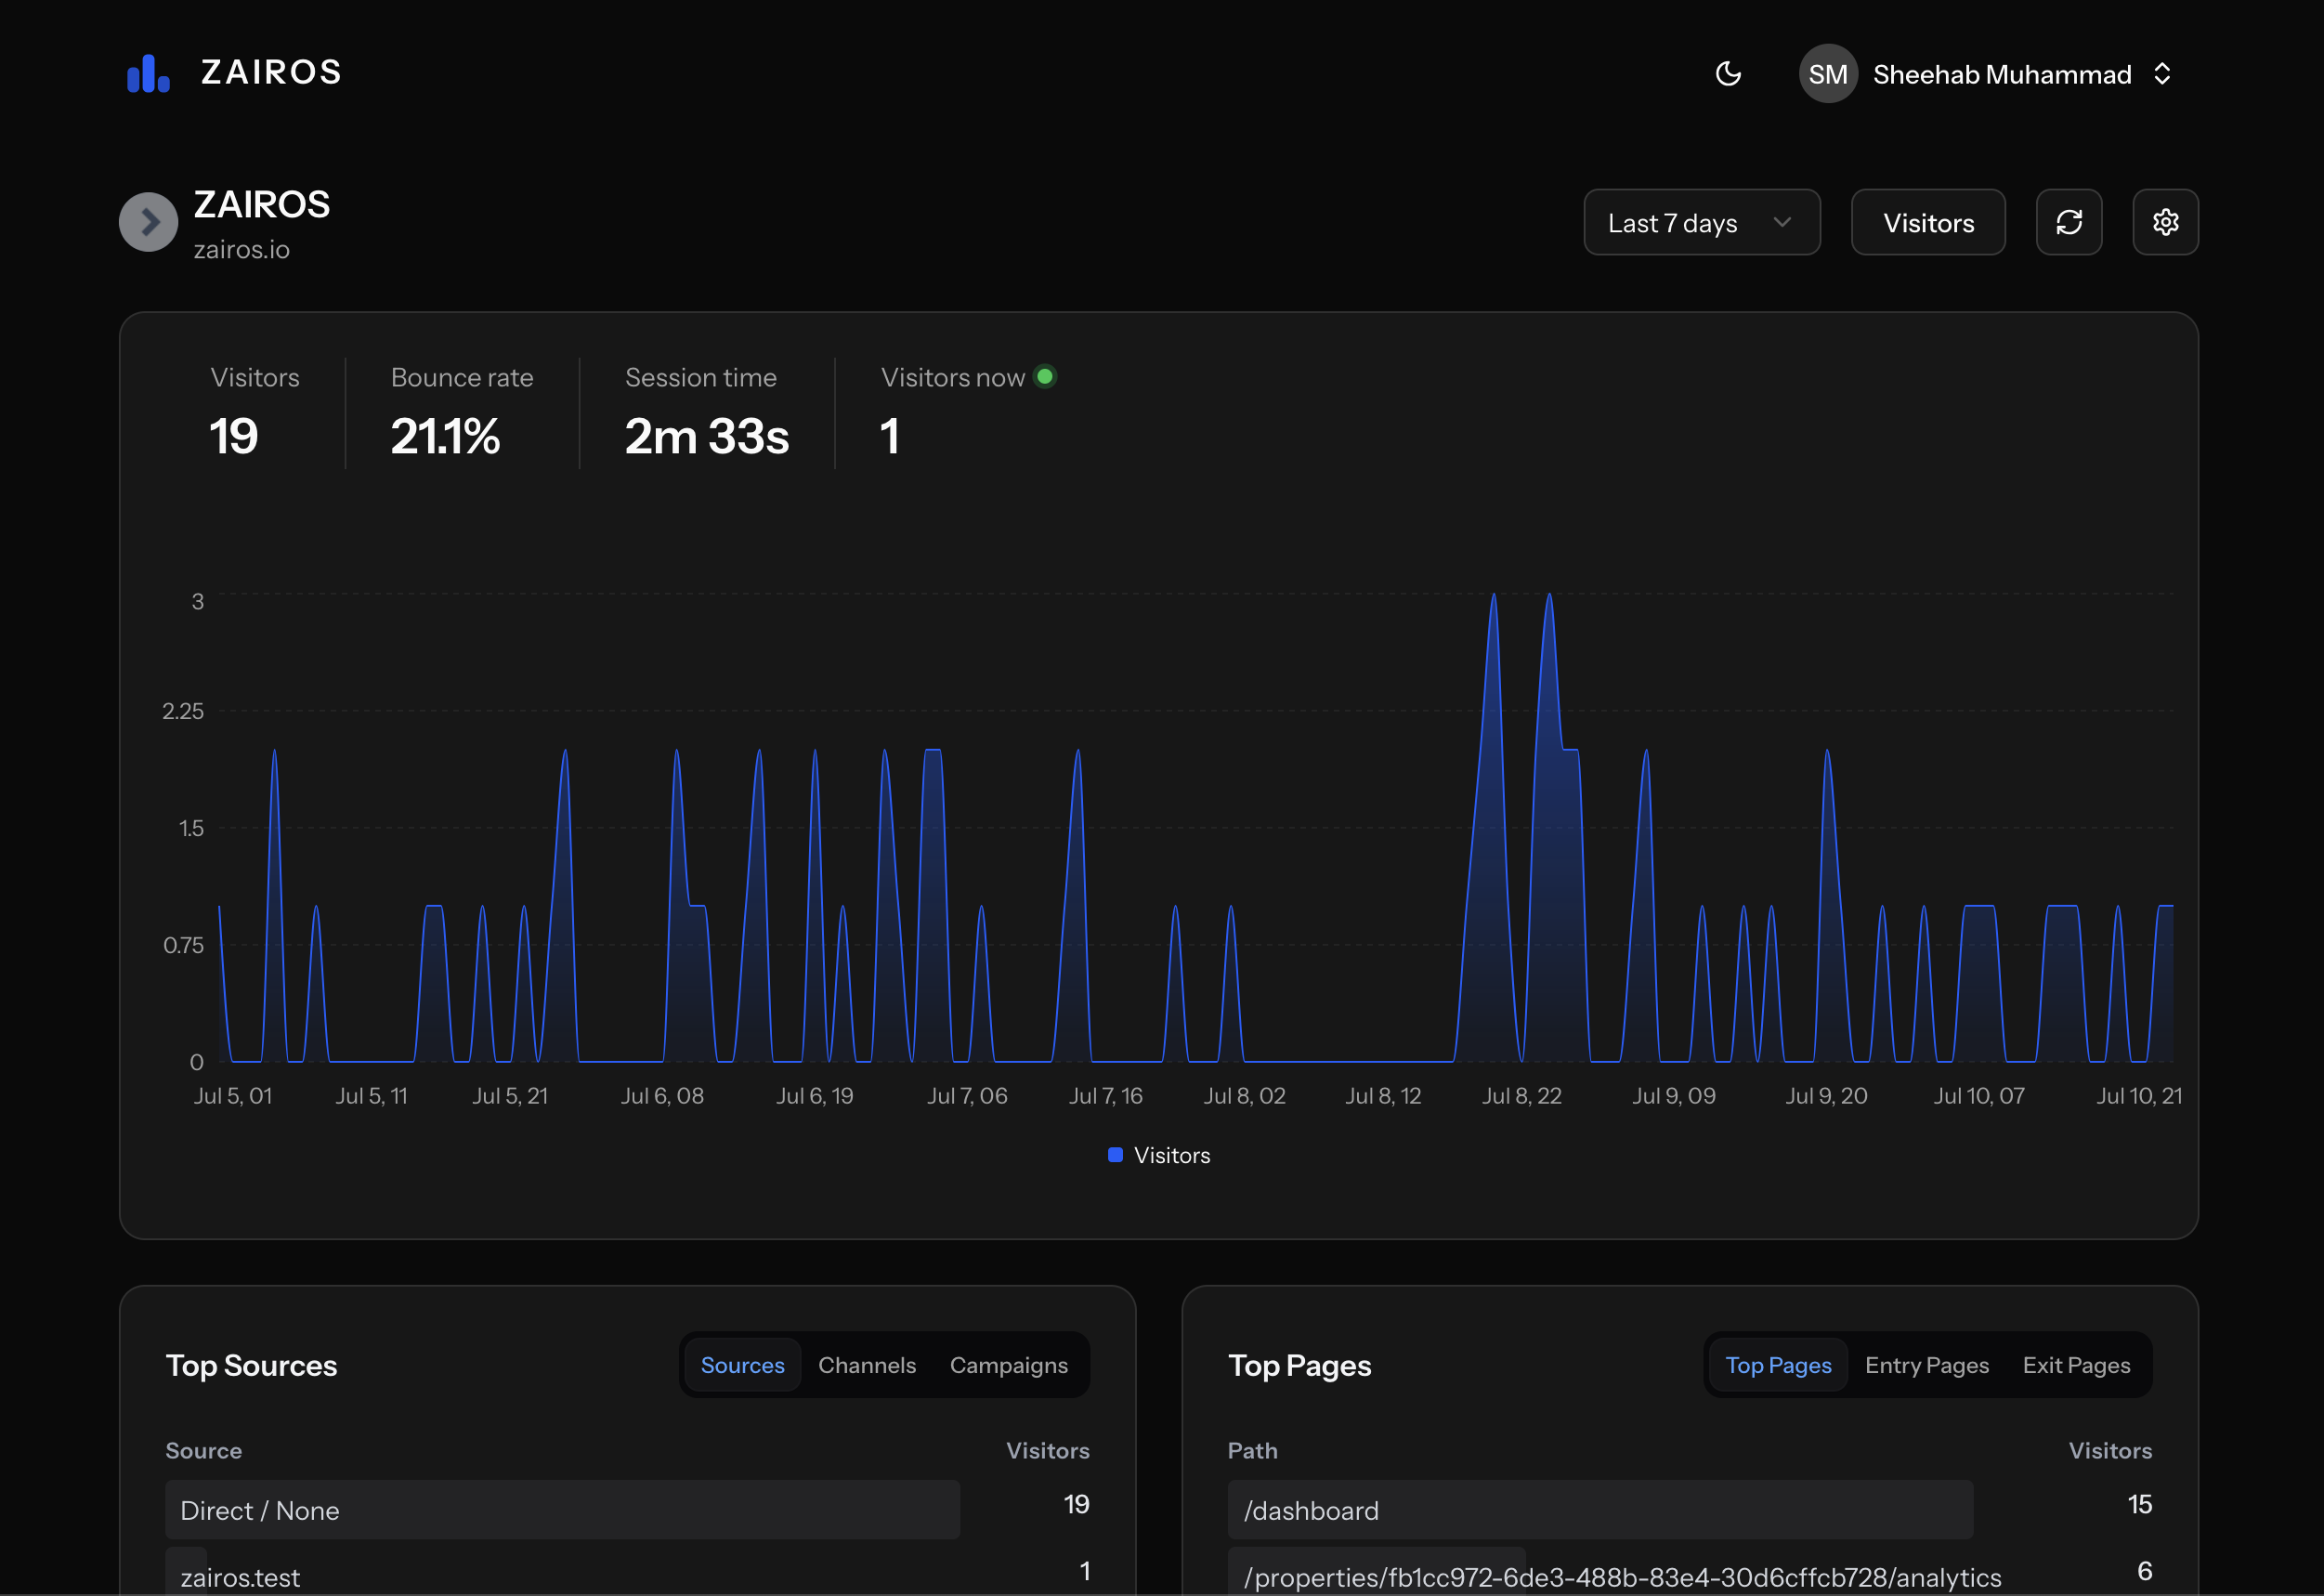Click the Zairos bar-chart logo icon

pyautogui.click(x=148, y=73)
